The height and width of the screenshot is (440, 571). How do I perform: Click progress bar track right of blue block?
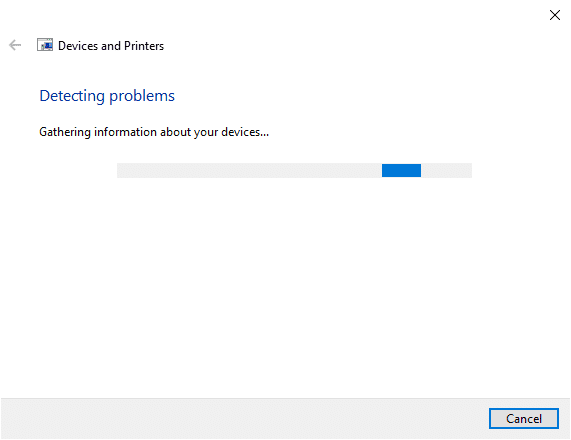(446, 170)
